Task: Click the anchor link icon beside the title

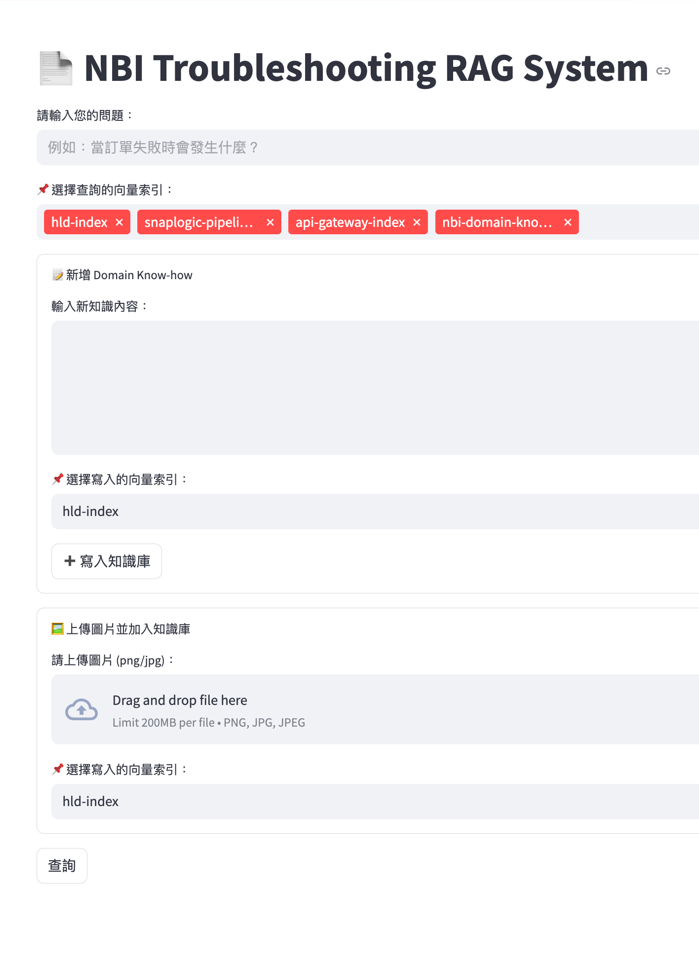Action: point(663,71)
